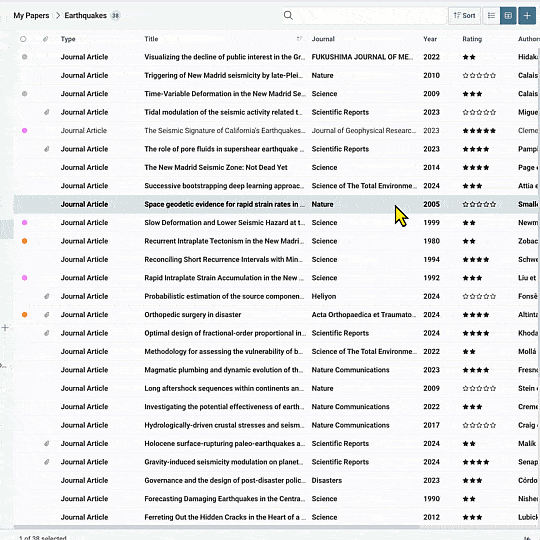Screen dimensions: 540x540
Task: Click the horizontal scrollbar at bottom
Action: click(217, 527)
